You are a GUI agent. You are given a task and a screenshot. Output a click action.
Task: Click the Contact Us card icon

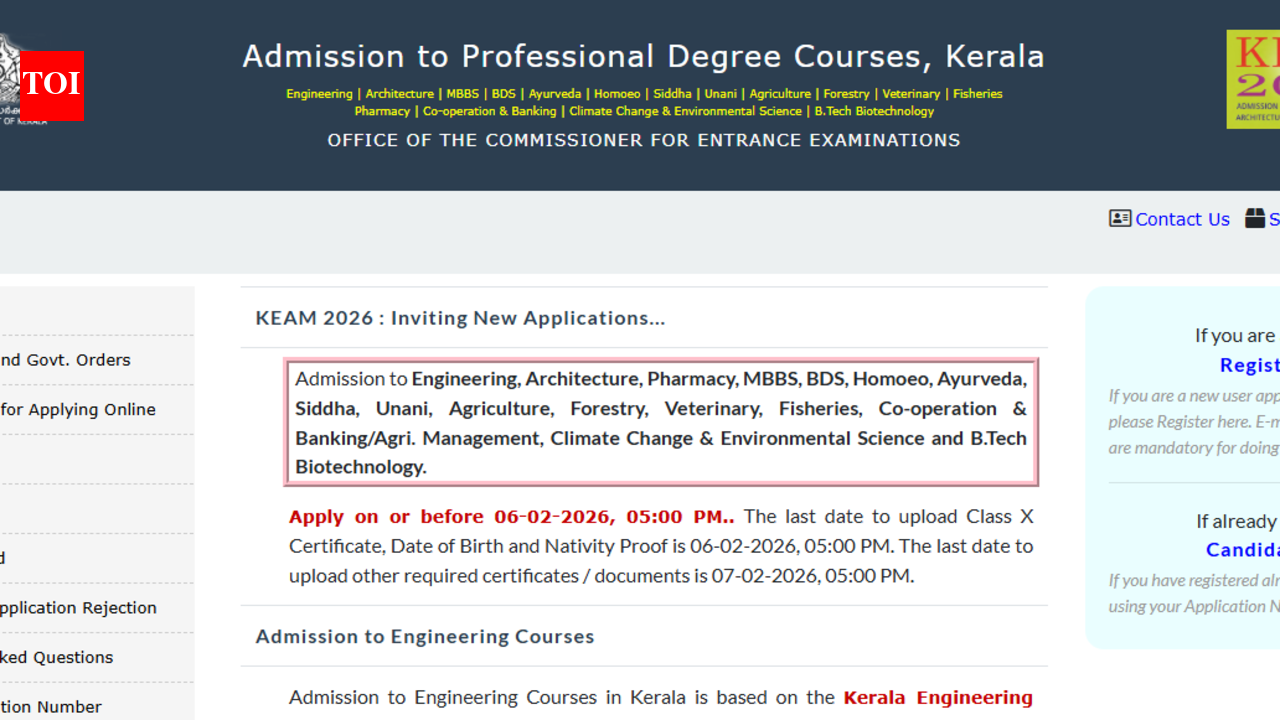coord(1119,218)
